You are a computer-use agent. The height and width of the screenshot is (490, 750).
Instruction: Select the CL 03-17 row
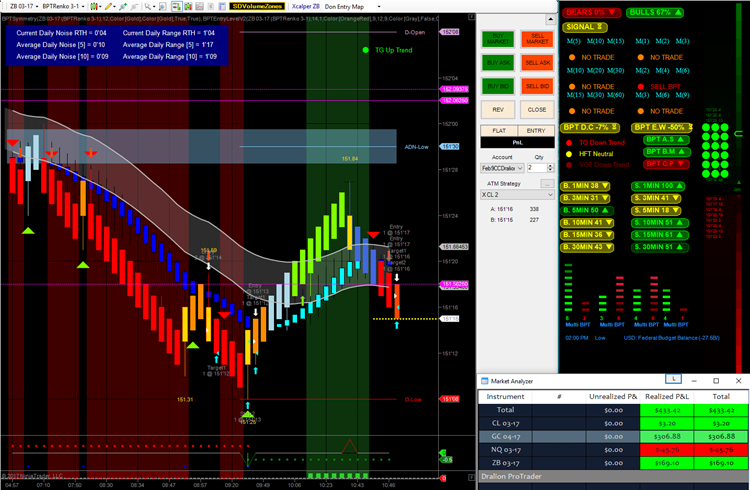point(613,423)
